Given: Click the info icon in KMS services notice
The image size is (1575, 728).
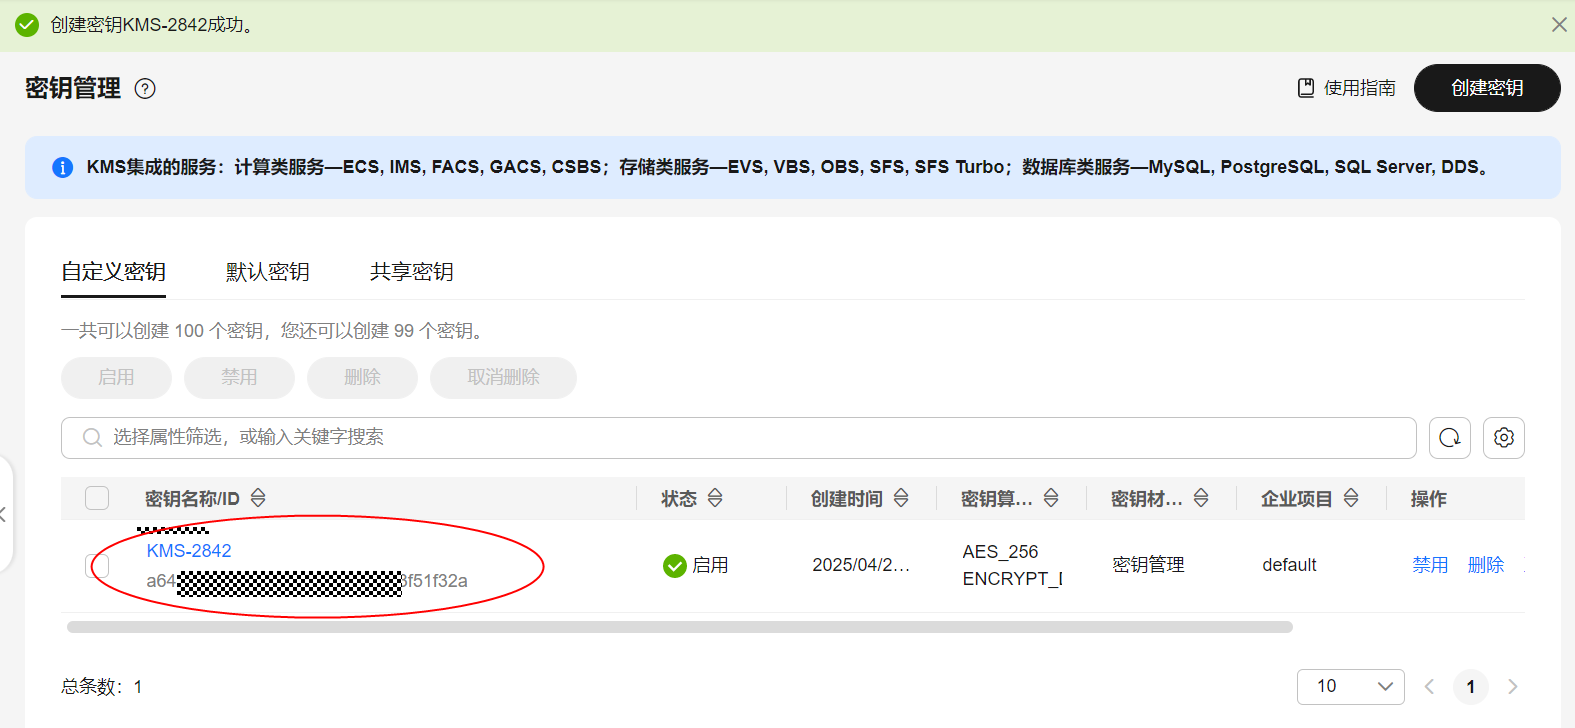Looking at the screenshot, I should pos(62,167).
